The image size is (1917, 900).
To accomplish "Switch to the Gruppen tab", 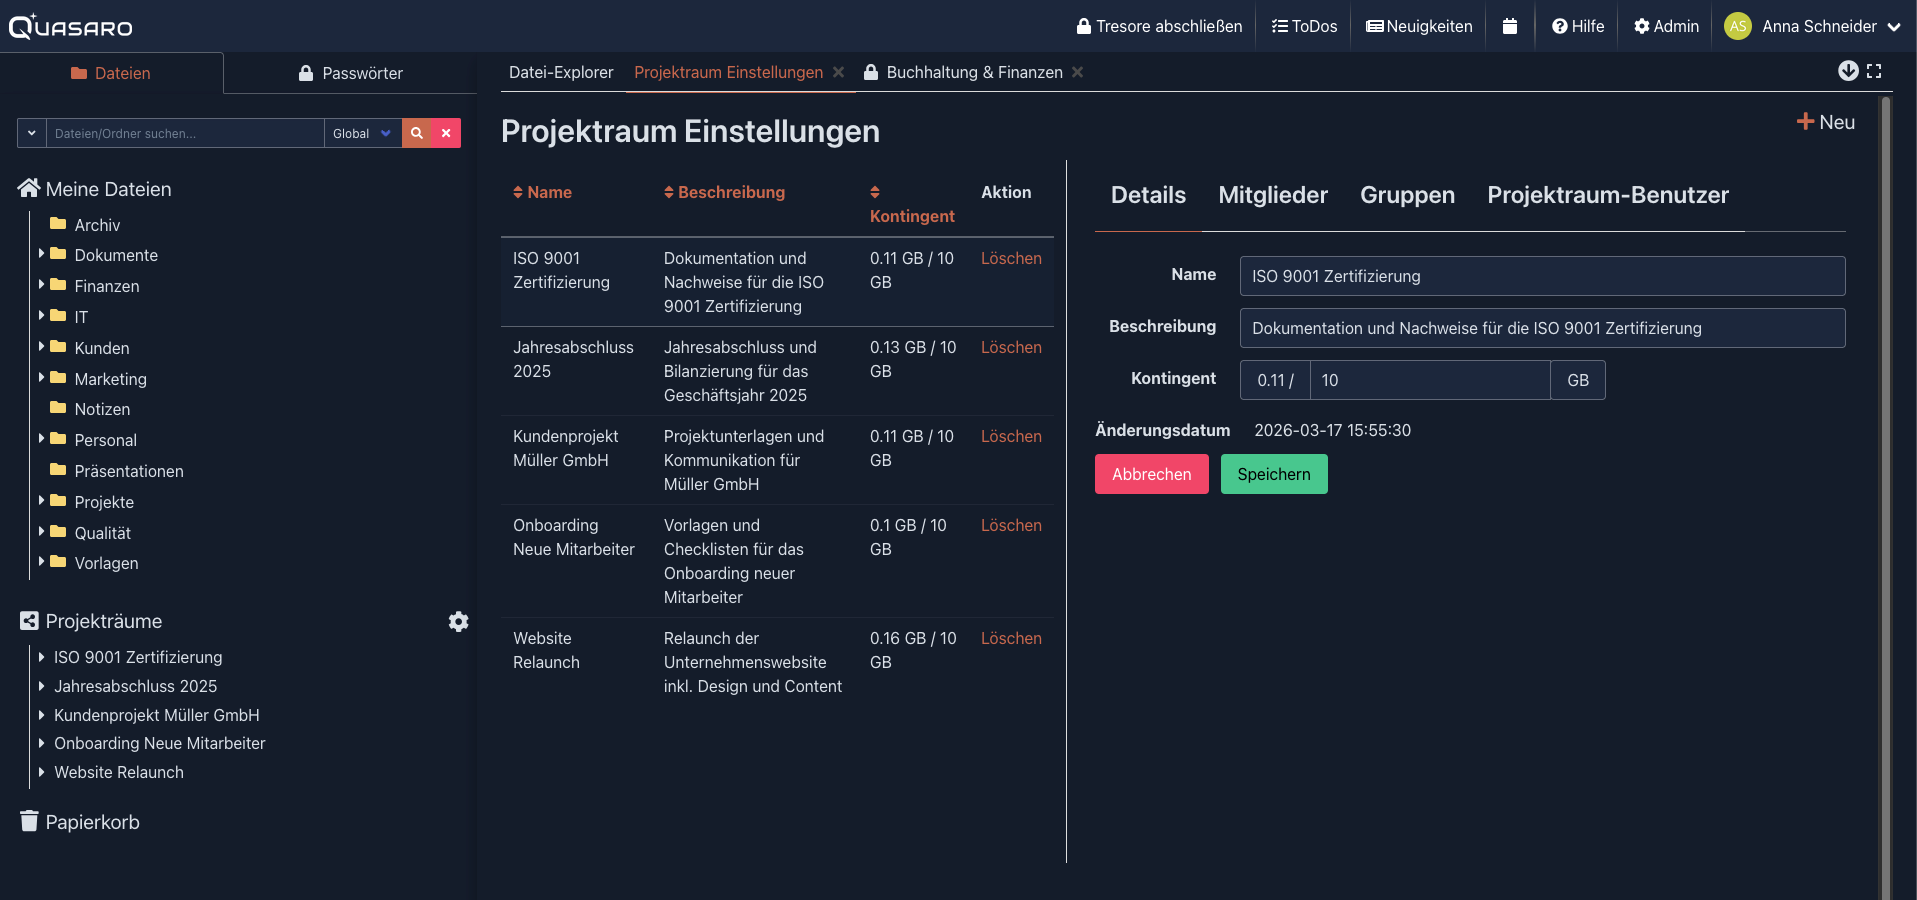I will (1407, 195).
